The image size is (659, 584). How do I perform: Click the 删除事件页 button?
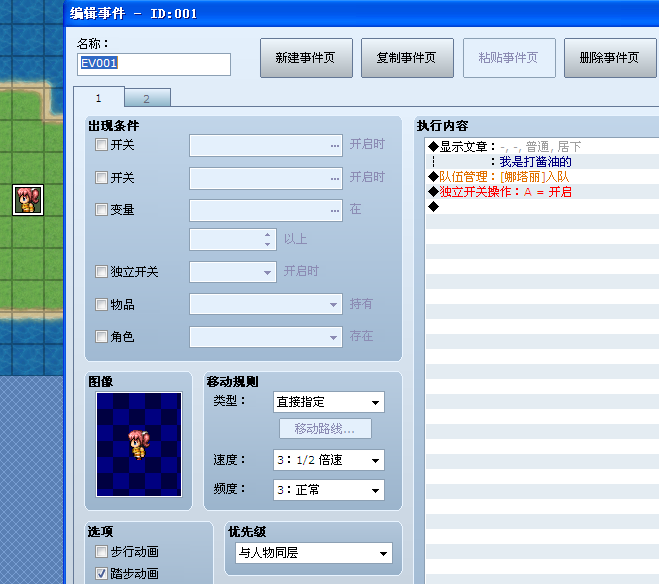(610, 58)
